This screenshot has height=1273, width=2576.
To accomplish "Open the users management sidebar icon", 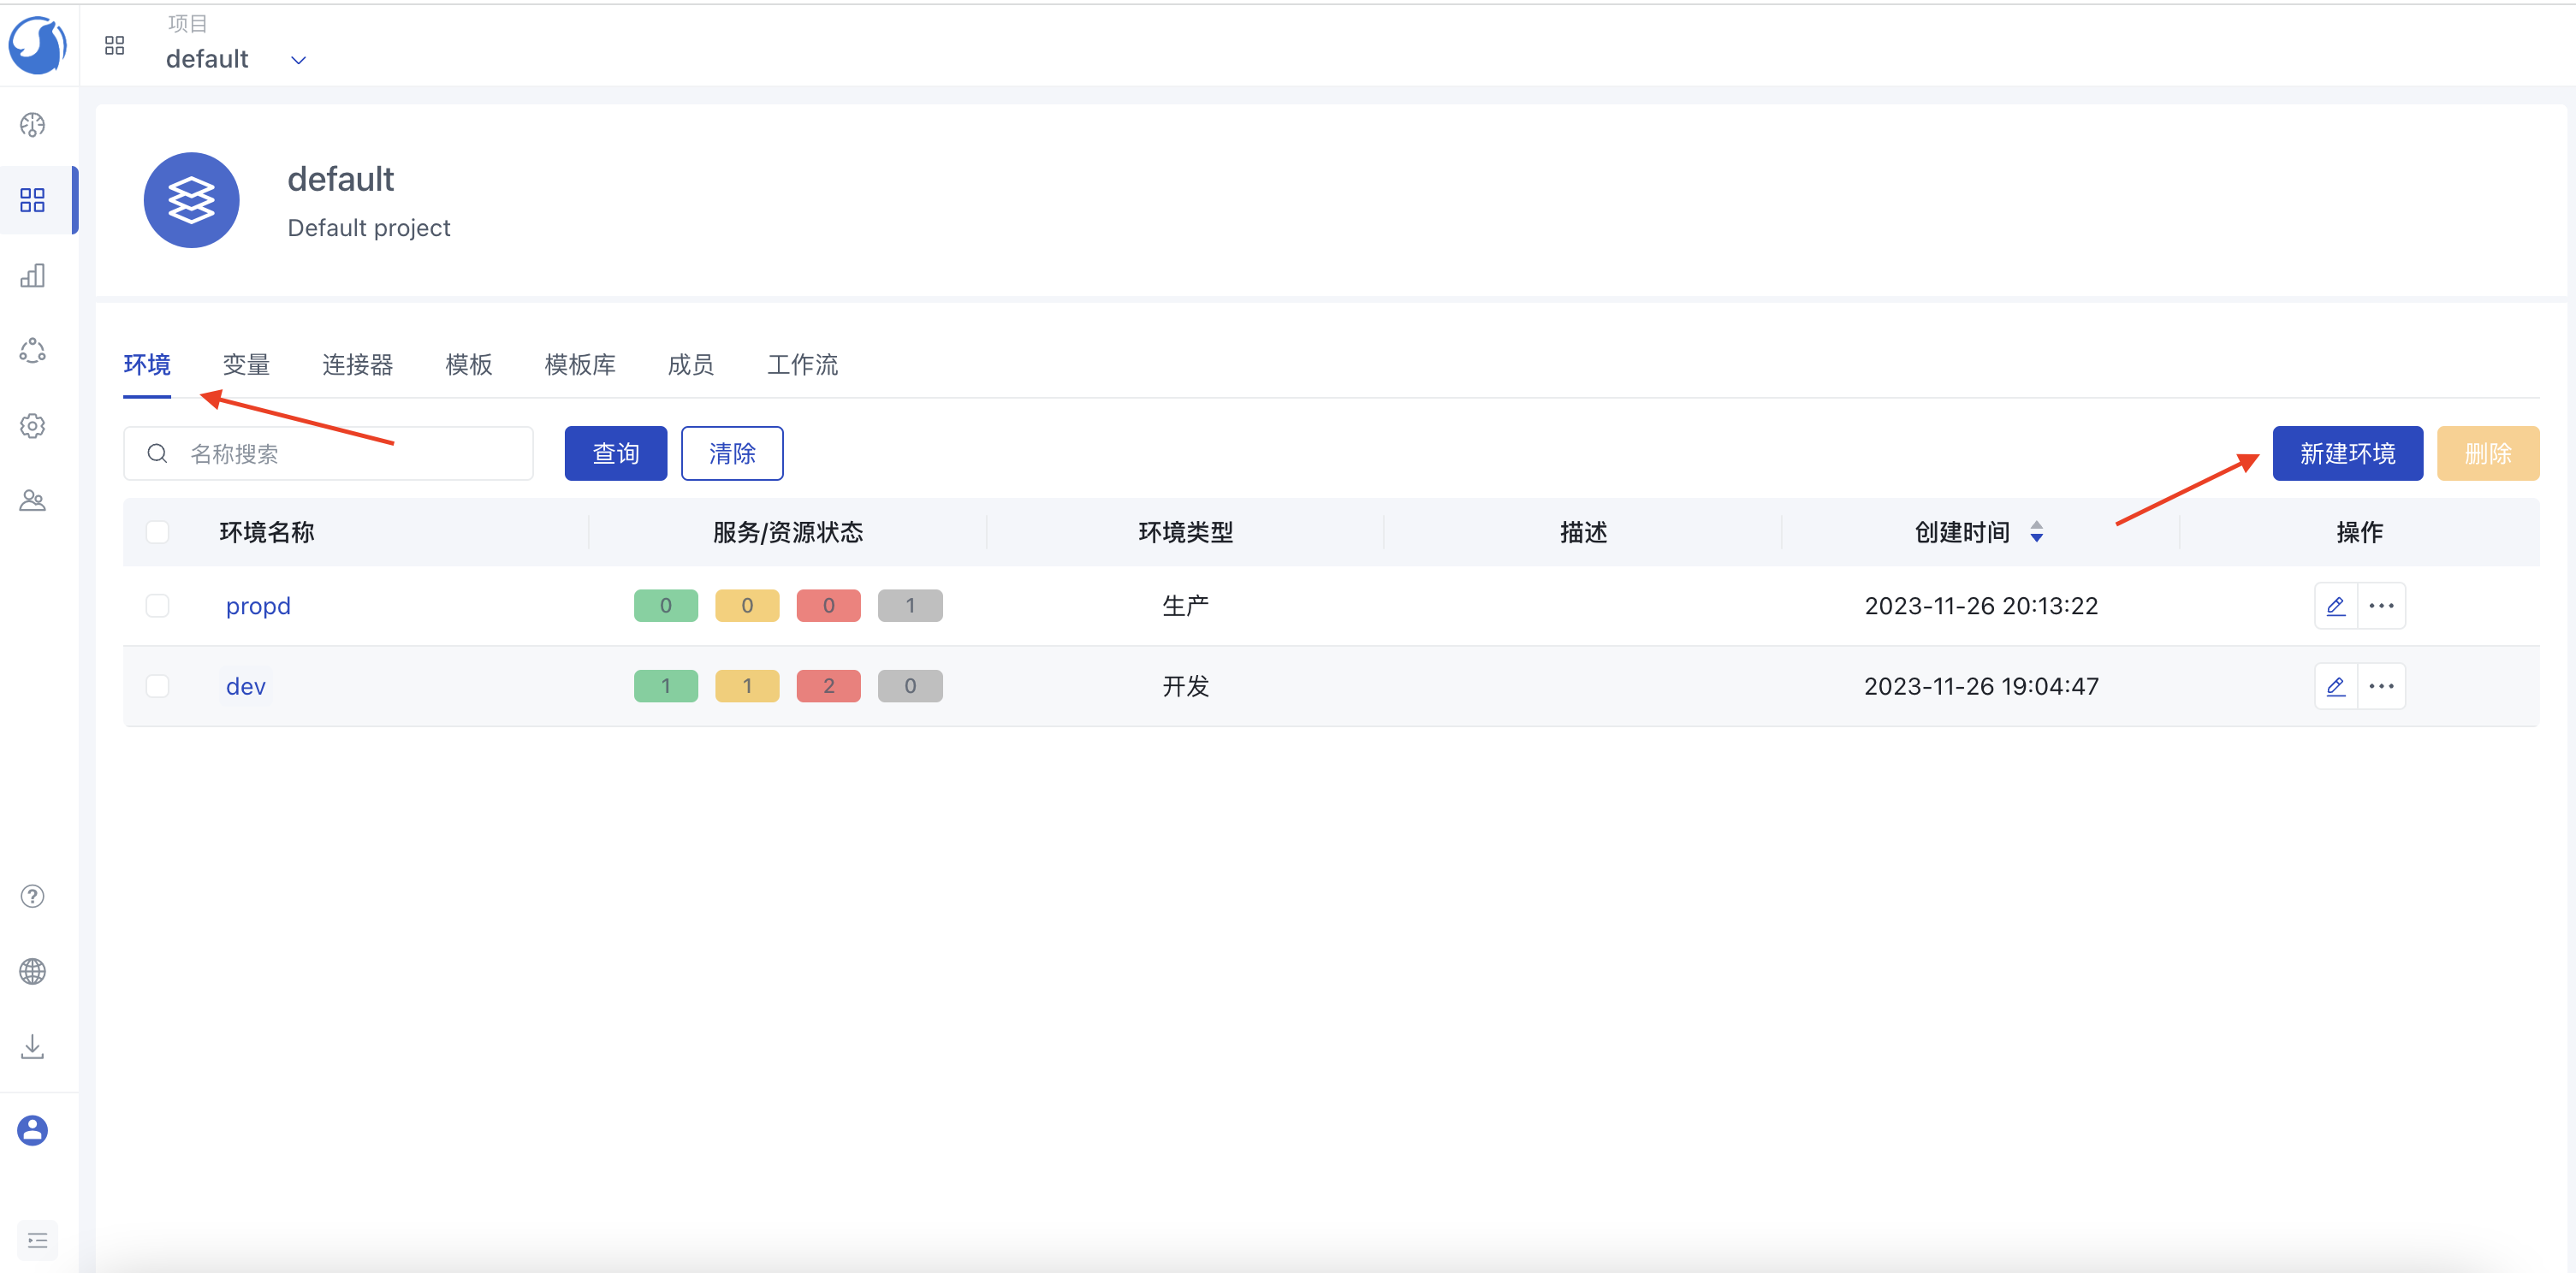I will point(33,500).
